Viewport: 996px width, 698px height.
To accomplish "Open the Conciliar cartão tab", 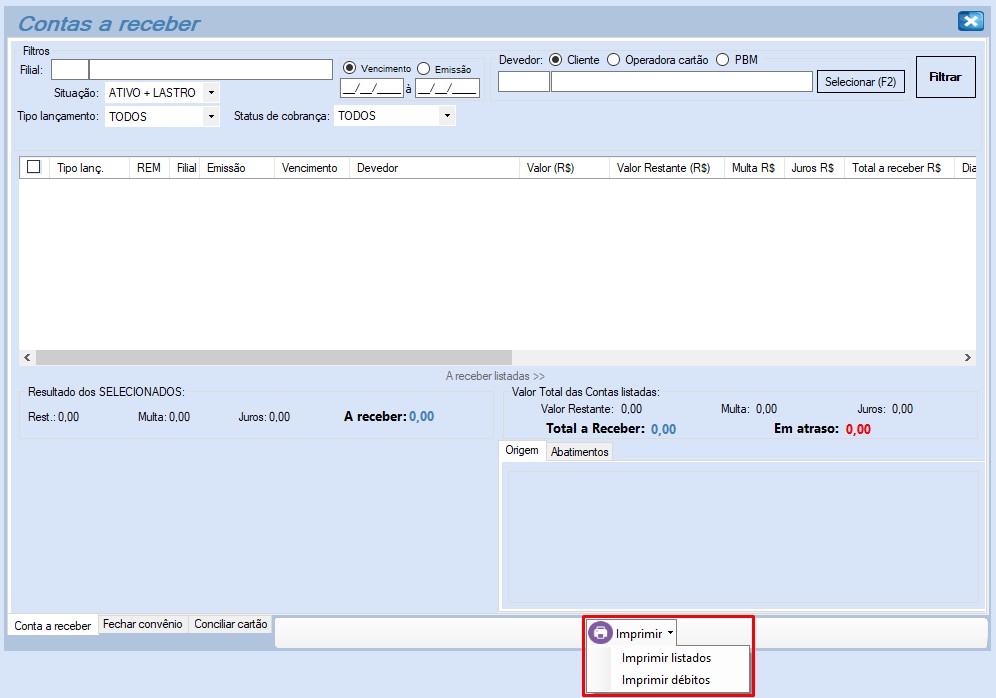I will coord(231,624).
